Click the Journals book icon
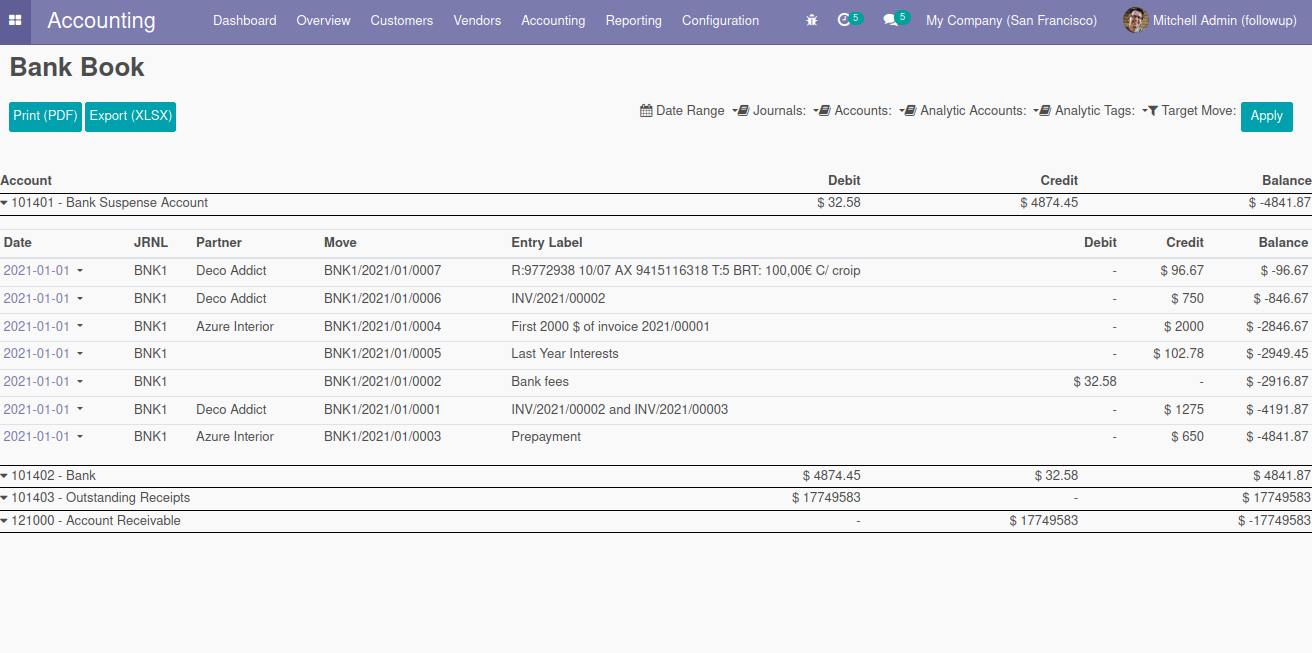 (743, 111)
